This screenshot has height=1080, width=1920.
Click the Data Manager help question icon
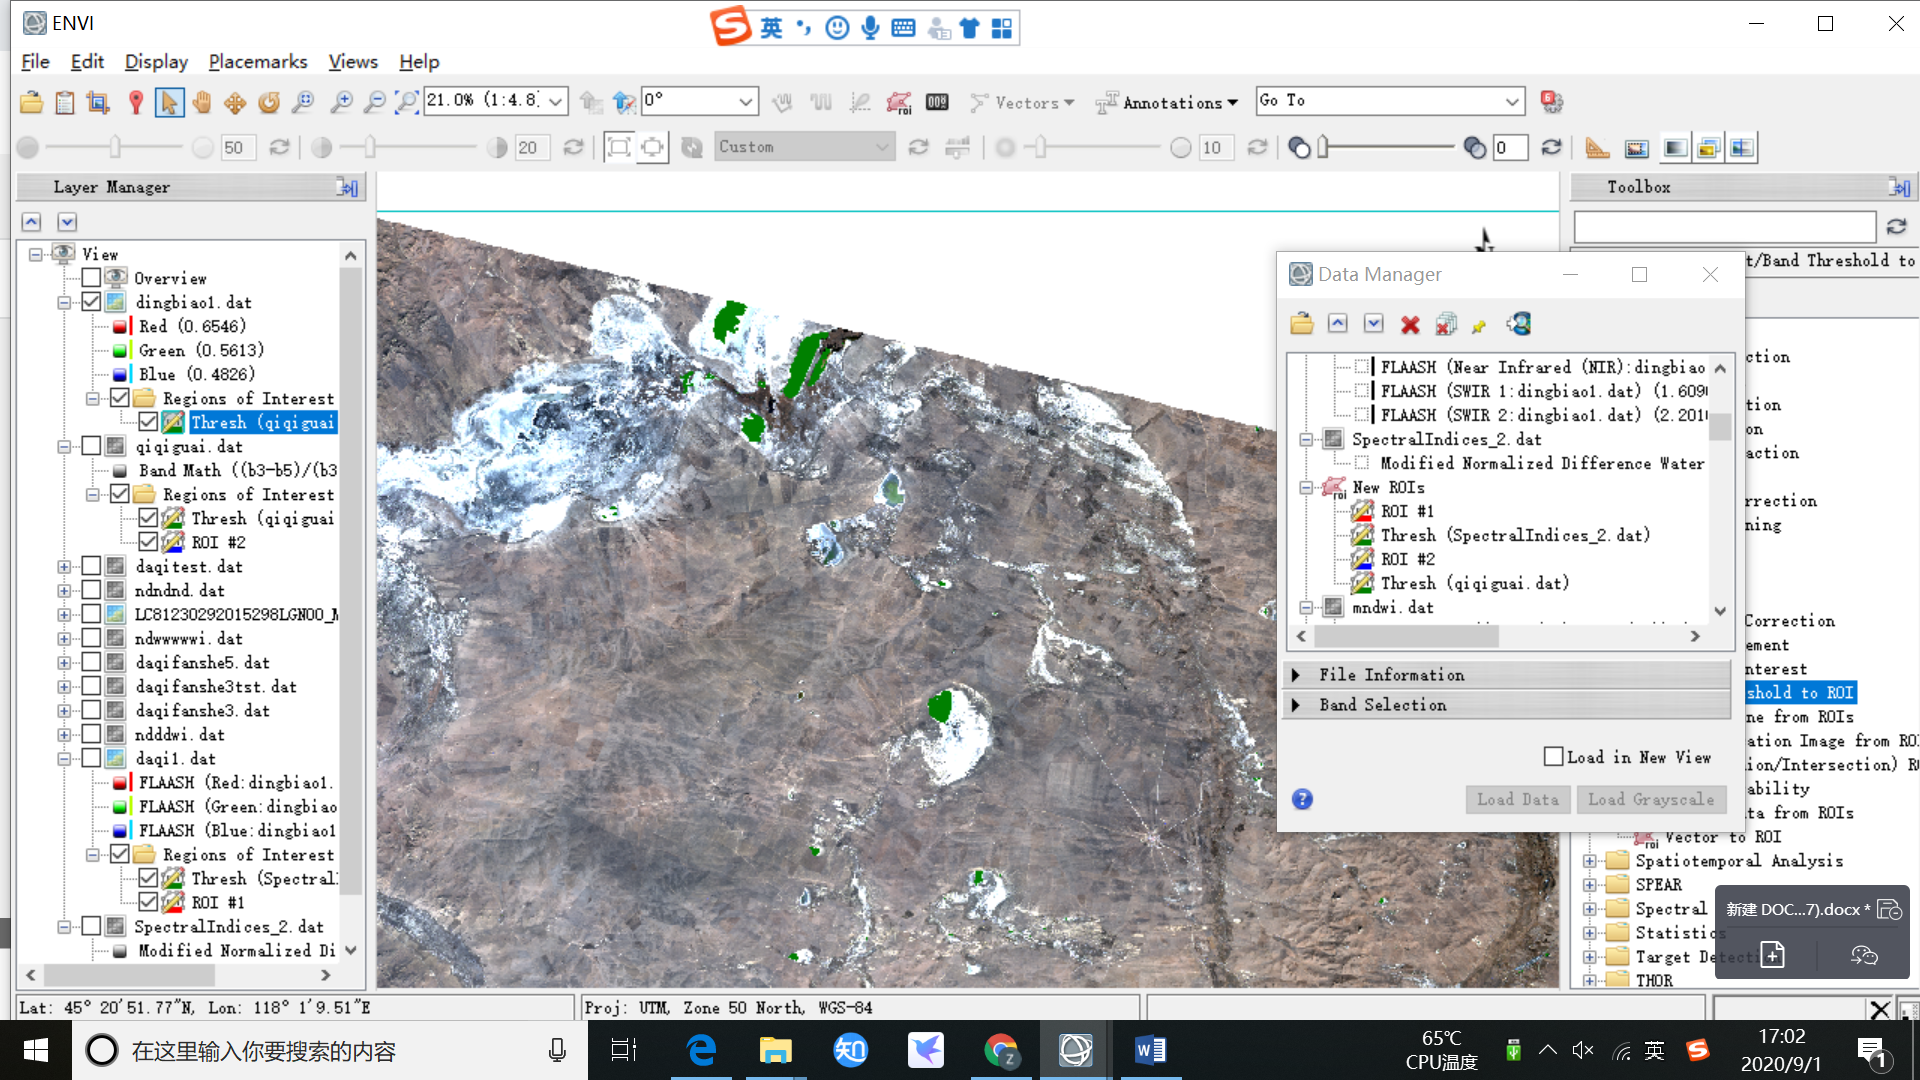[1302, 799]
